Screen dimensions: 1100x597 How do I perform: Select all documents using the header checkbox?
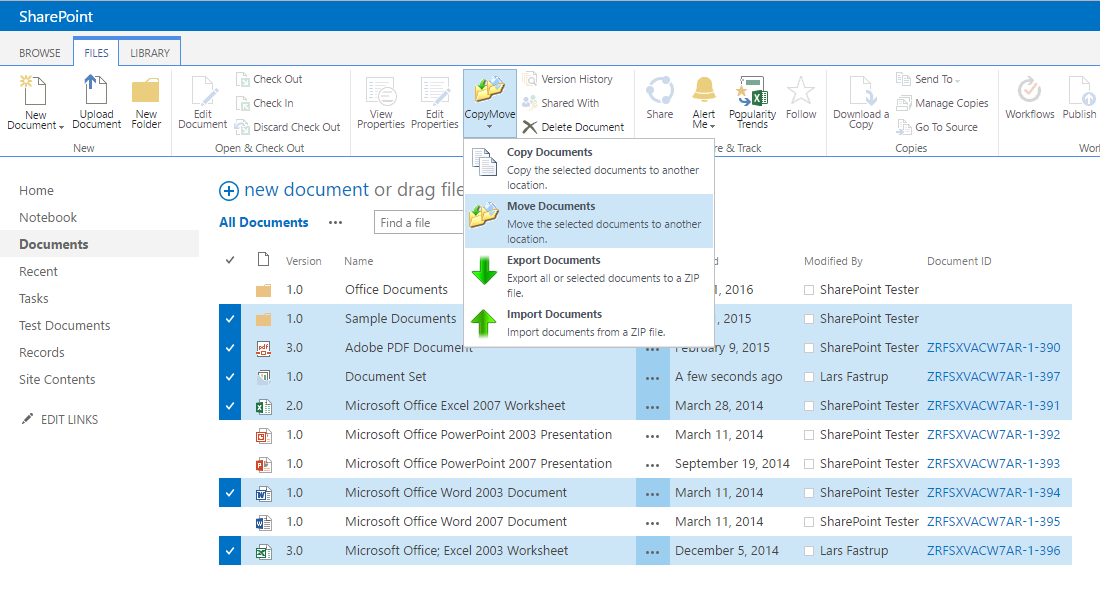(229, 260)
